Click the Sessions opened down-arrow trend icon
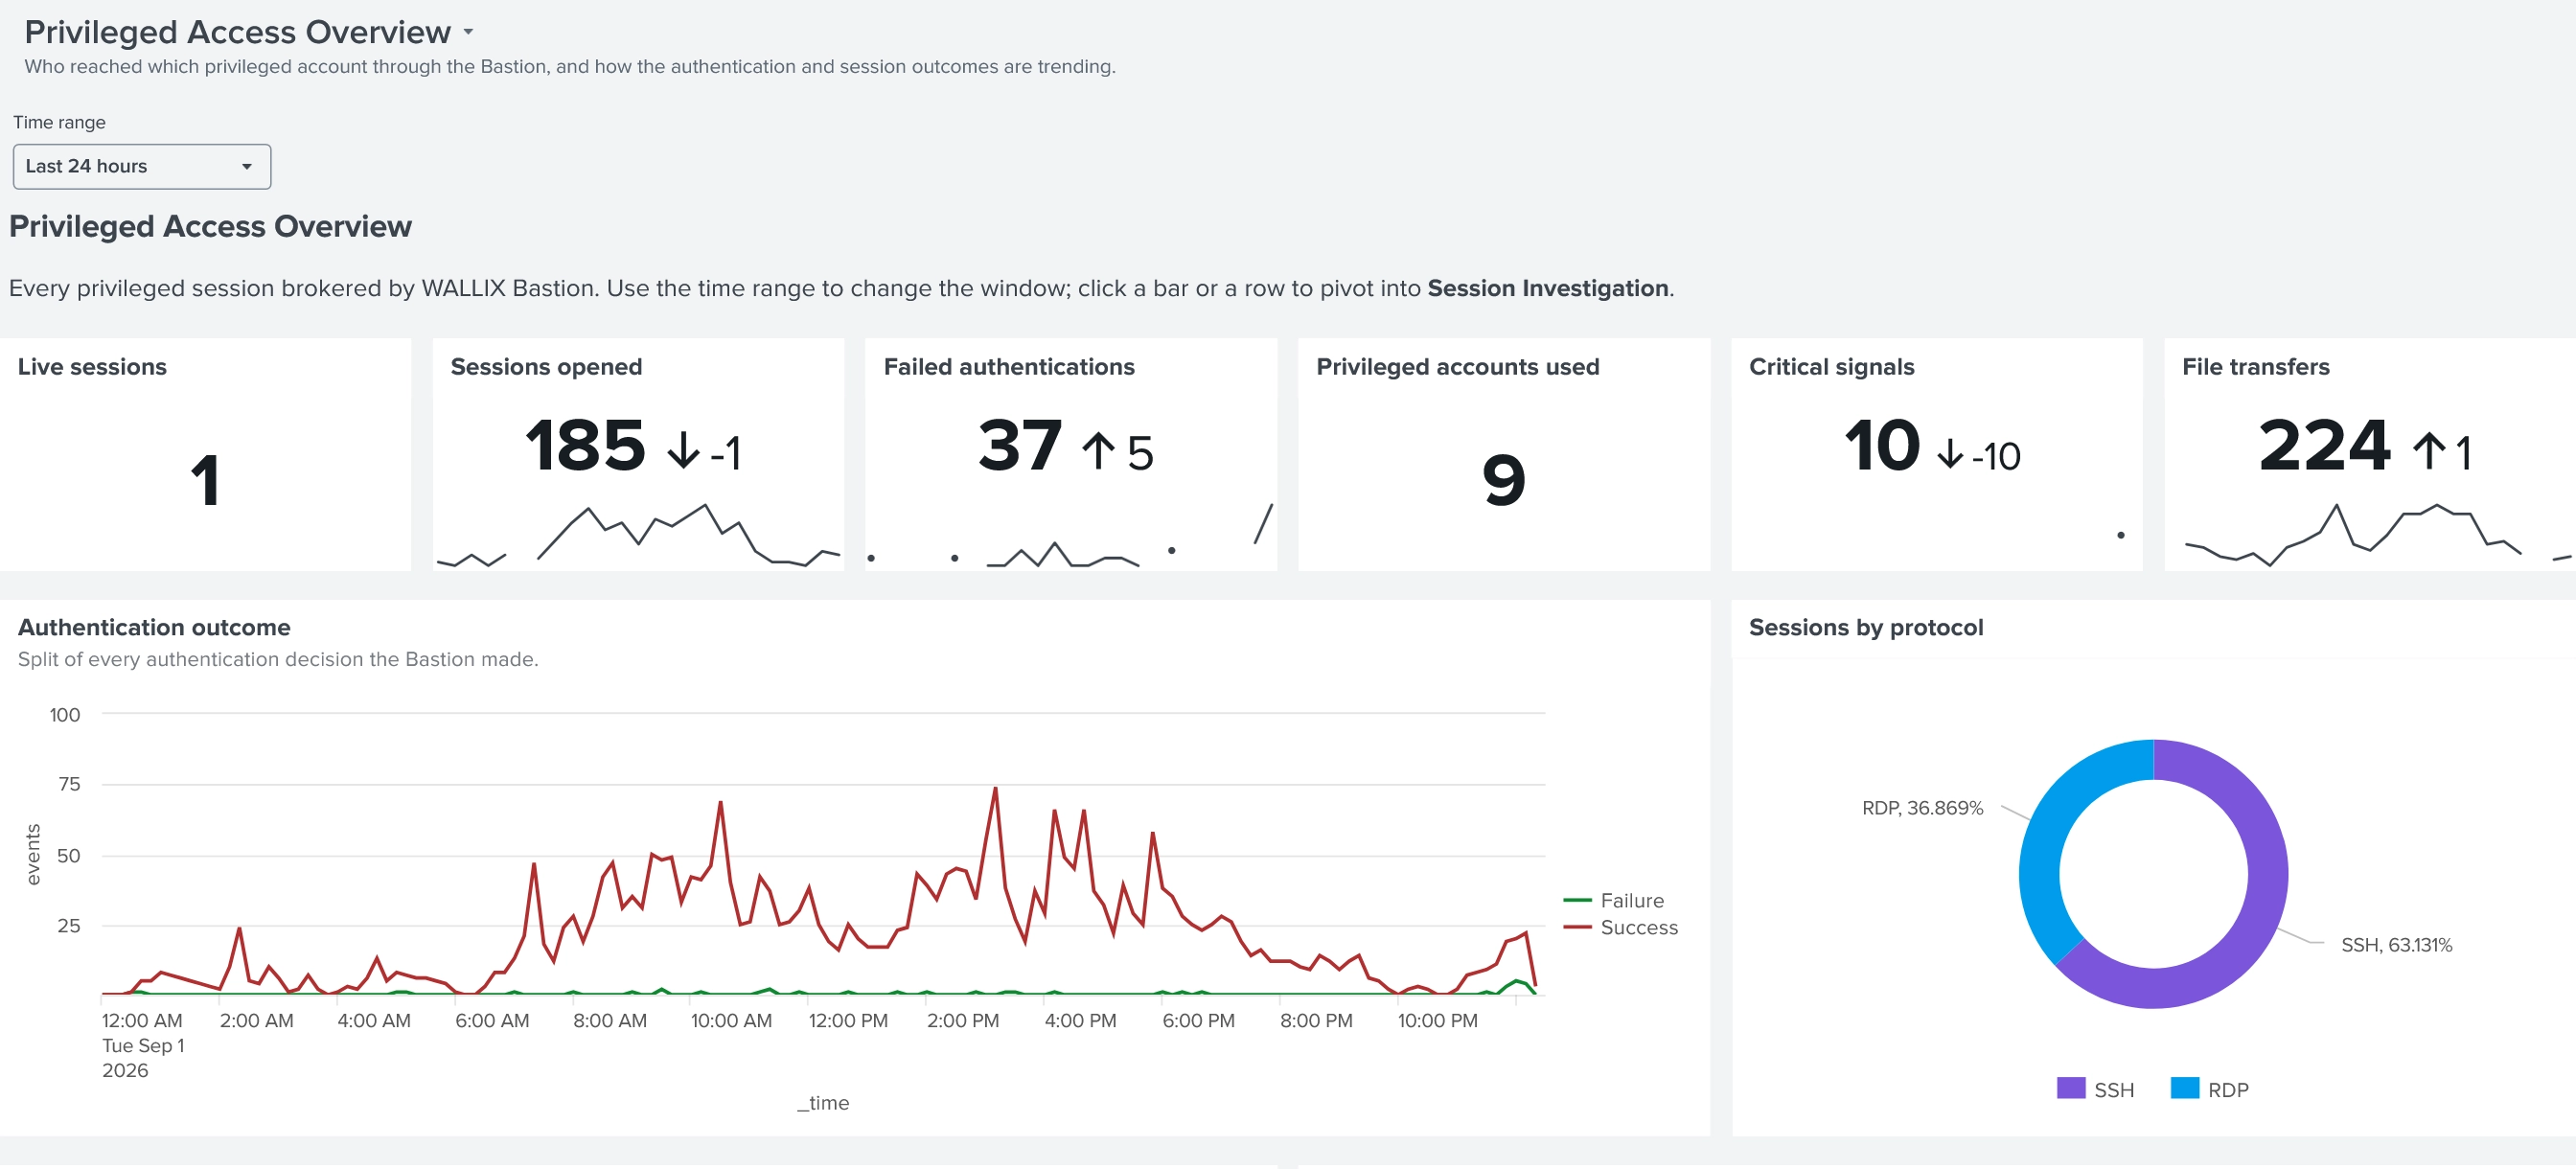The height and width of the screenshot is (1169, 2576). coord(684,450)
